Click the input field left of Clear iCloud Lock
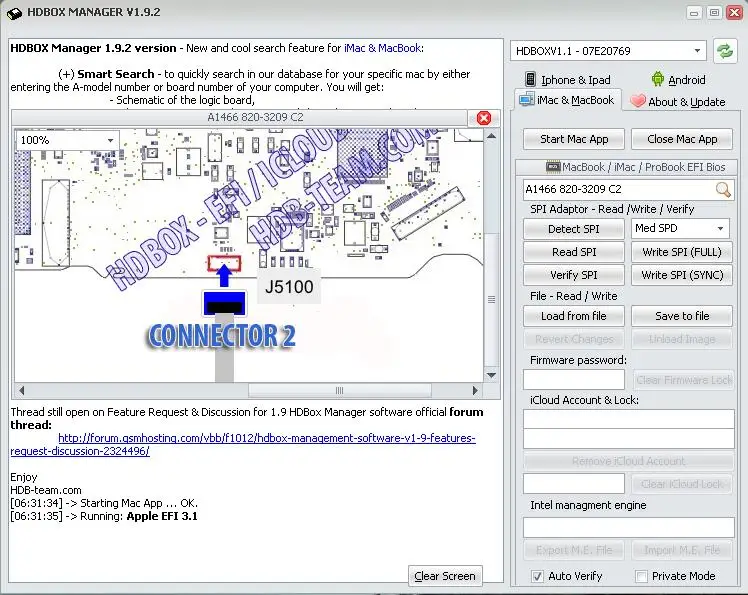The height and width of the screenshot is (595, 748). (574, 484)
